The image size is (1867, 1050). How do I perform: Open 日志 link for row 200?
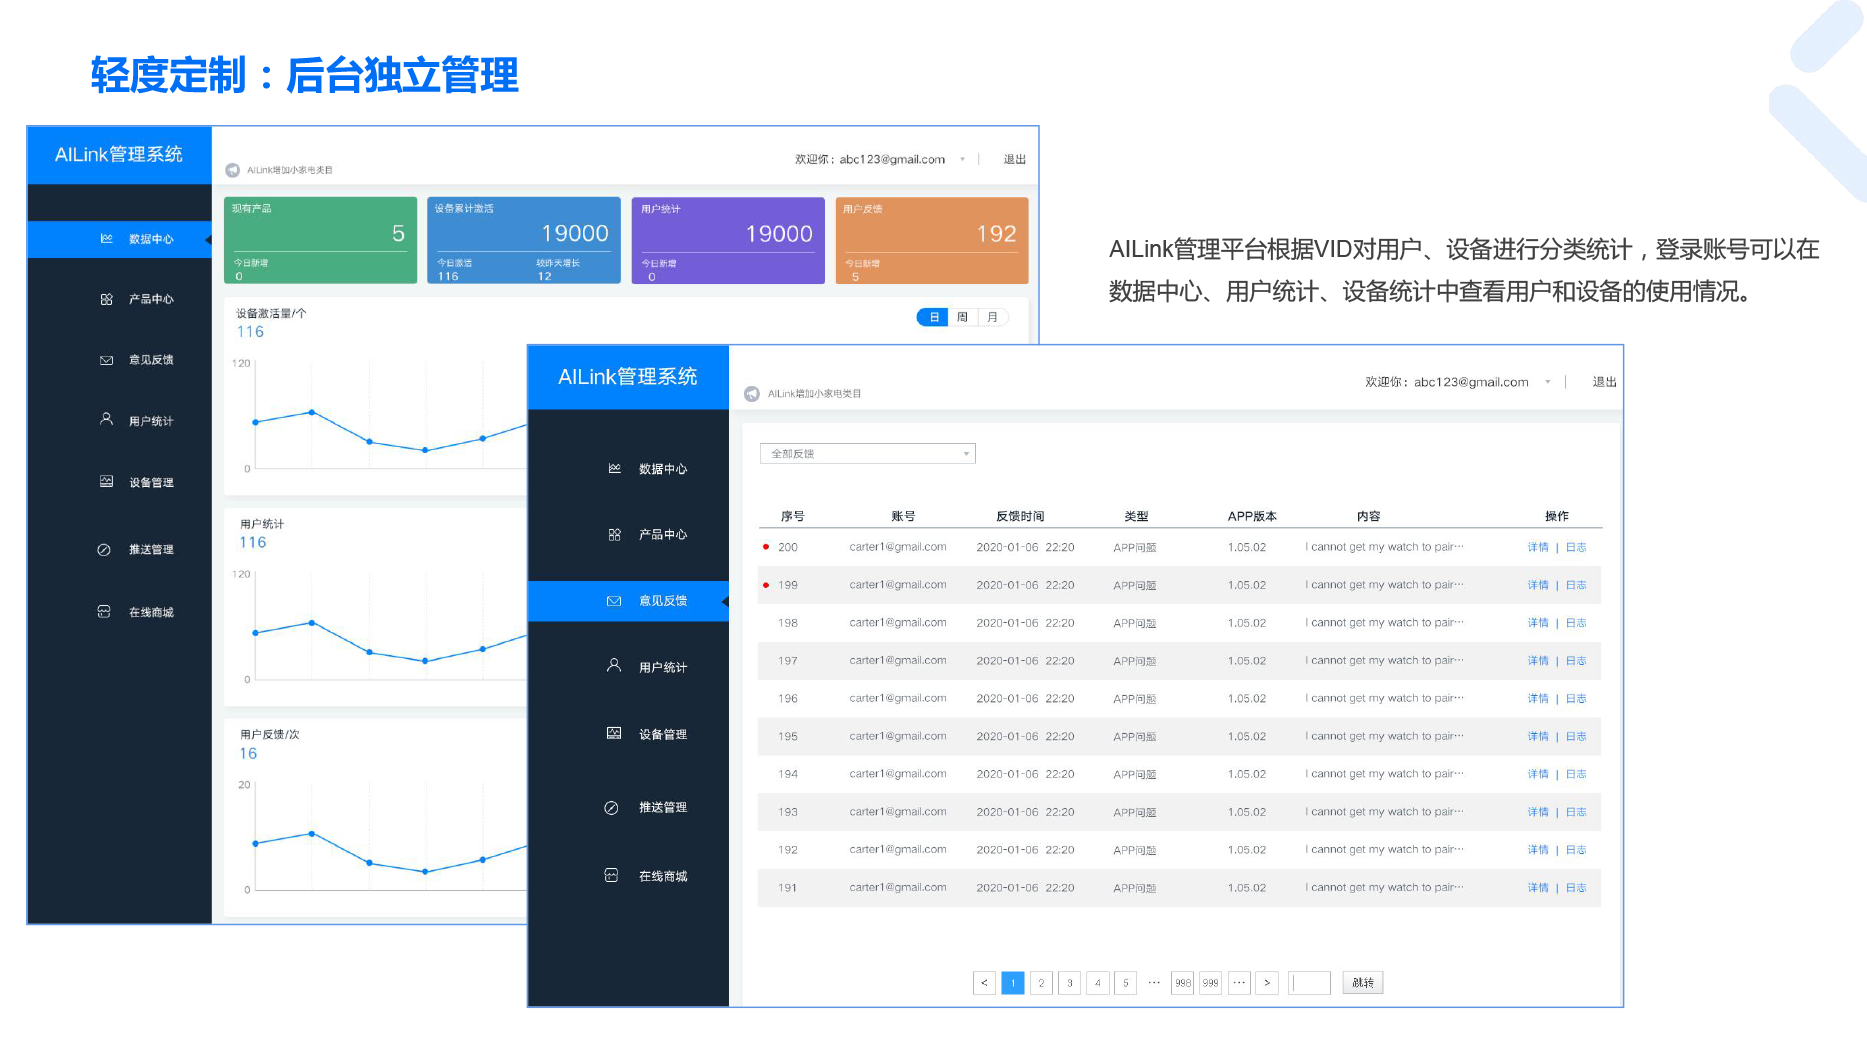(x=1576, y=547)
